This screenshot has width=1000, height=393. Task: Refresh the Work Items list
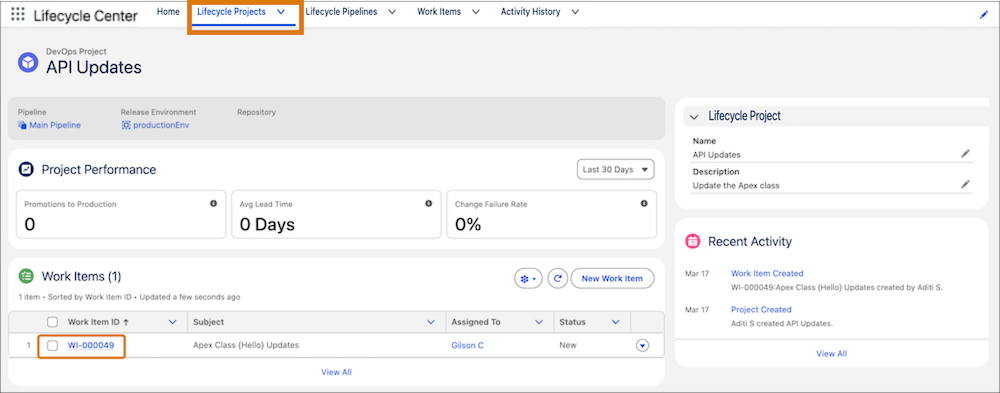click(x=557, y=279)
